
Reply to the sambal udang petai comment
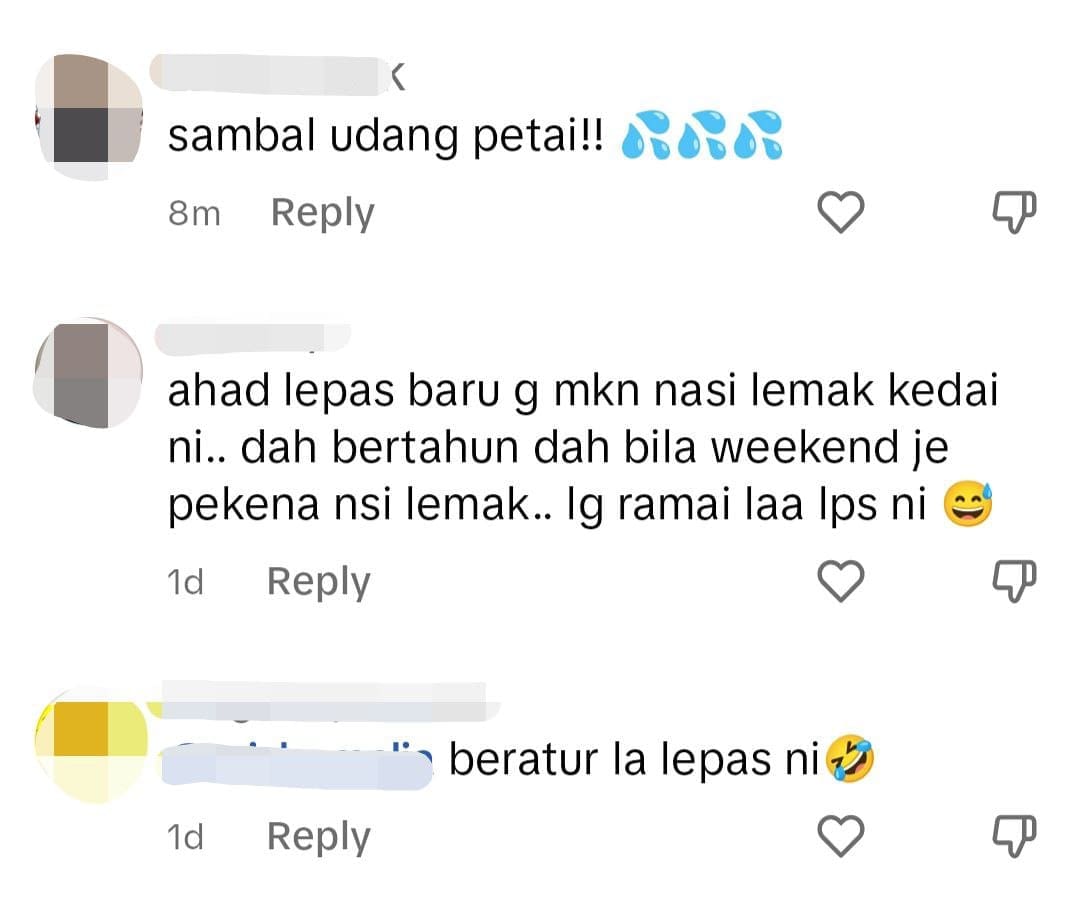tap(322, 213)
